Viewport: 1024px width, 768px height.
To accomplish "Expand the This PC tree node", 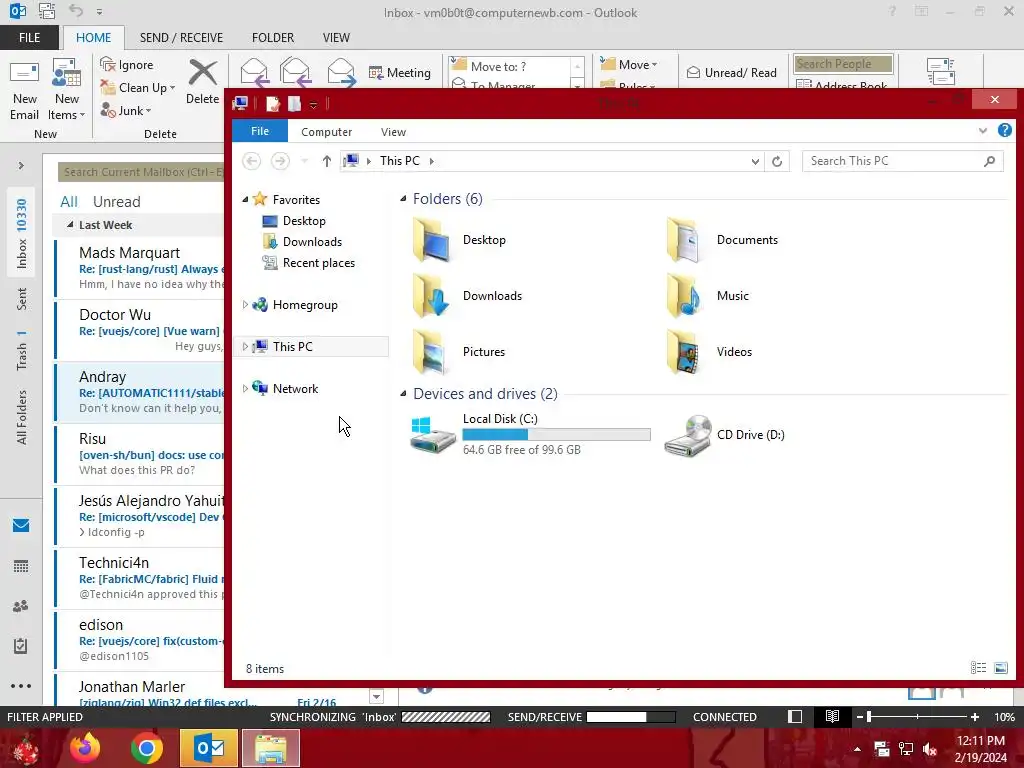I will point(245,346).
